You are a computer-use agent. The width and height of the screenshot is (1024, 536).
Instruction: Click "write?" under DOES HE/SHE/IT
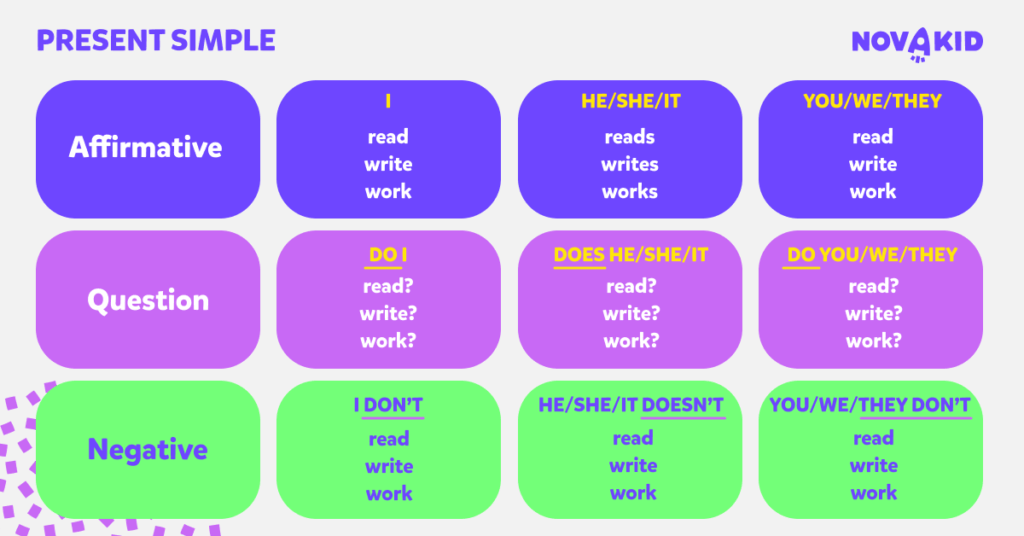pyautogui.click(x=630, y=313)
